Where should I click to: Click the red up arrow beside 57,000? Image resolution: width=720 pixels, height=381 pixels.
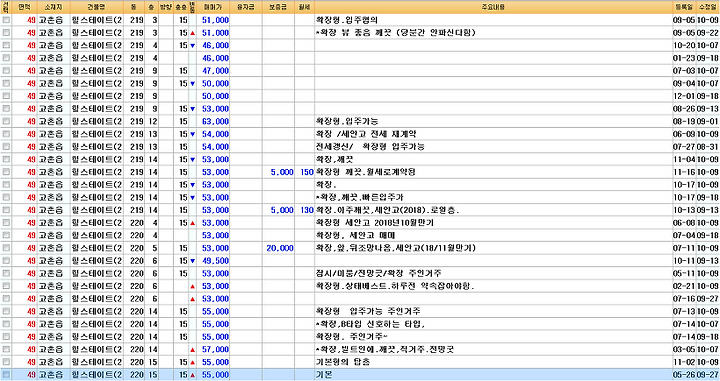pyautogui.click(x=192, y=349)
